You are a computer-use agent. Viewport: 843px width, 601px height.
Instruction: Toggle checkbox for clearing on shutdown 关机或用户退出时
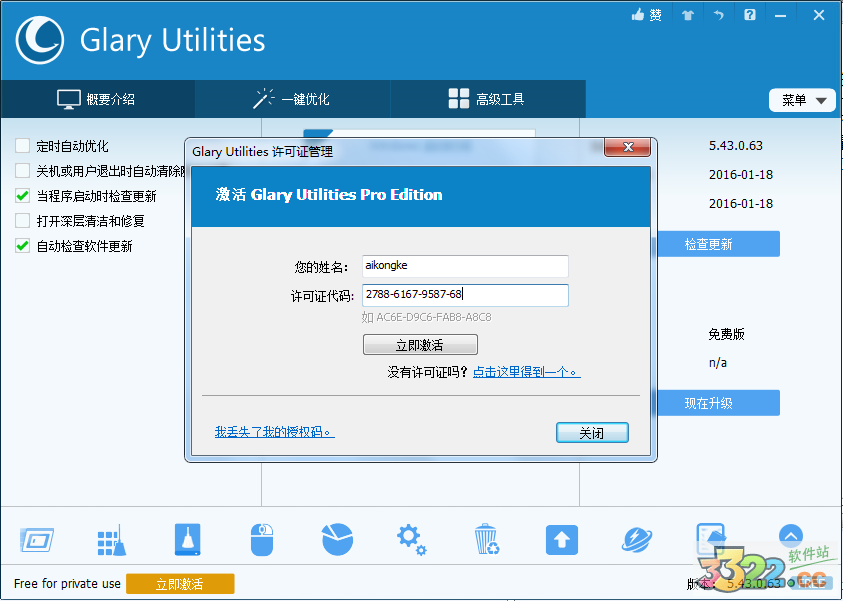(x=23, y=171)
